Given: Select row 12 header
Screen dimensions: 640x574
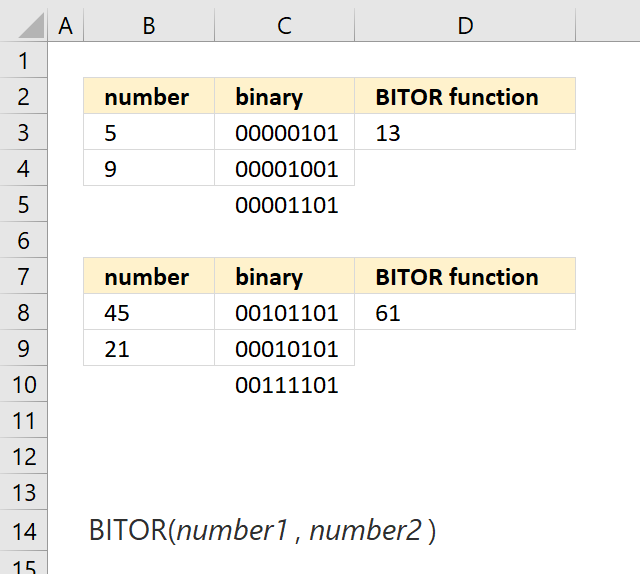Looking at the screenshot, I should click(x=24, y=456).
